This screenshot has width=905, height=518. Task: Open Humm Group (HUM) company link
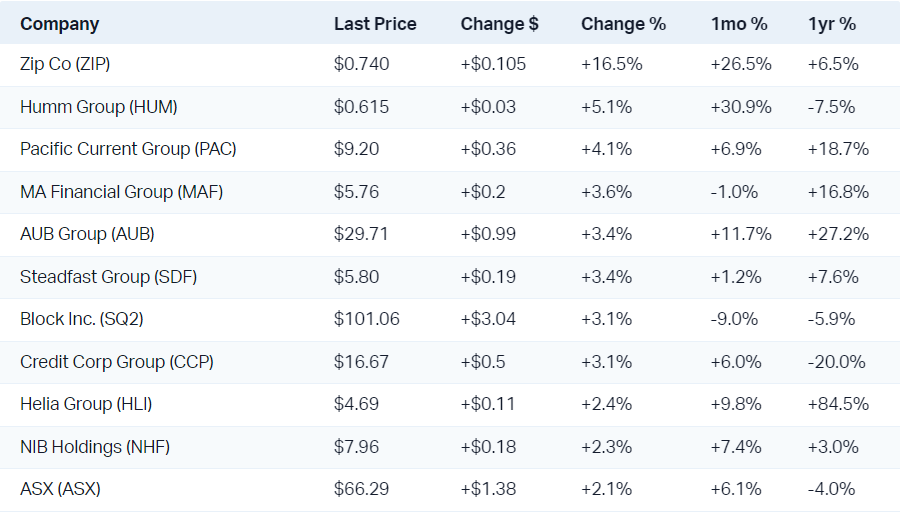(x=99, y=107)
